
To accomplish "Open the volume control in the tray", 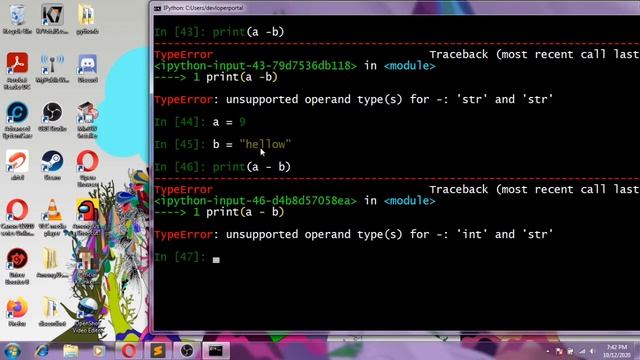I will 592,351.
